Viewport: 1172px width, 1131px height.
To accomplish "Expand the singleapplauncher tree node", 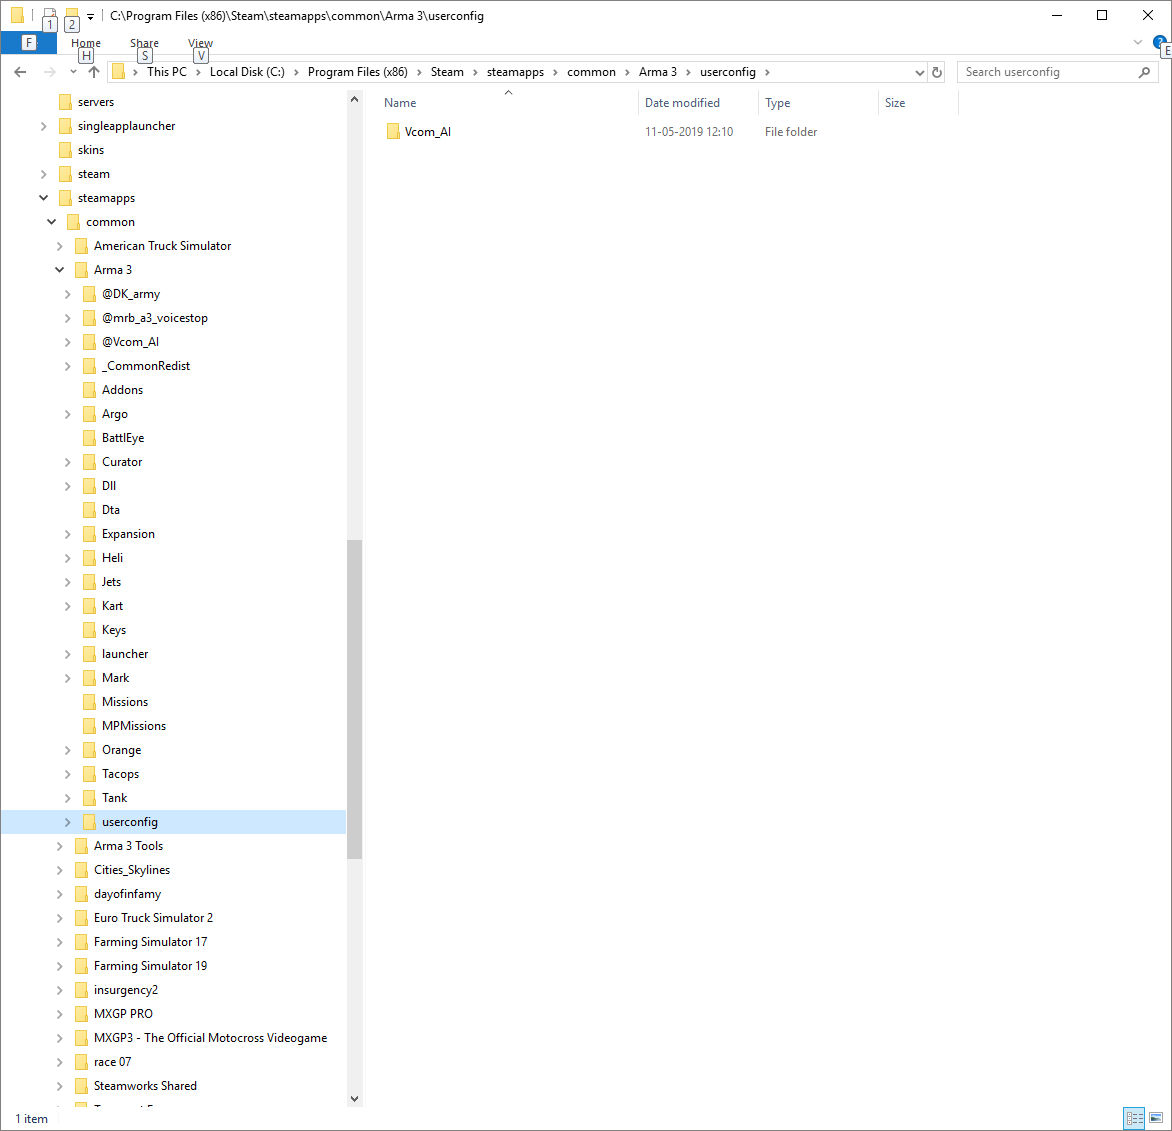I will pos(43,126).
